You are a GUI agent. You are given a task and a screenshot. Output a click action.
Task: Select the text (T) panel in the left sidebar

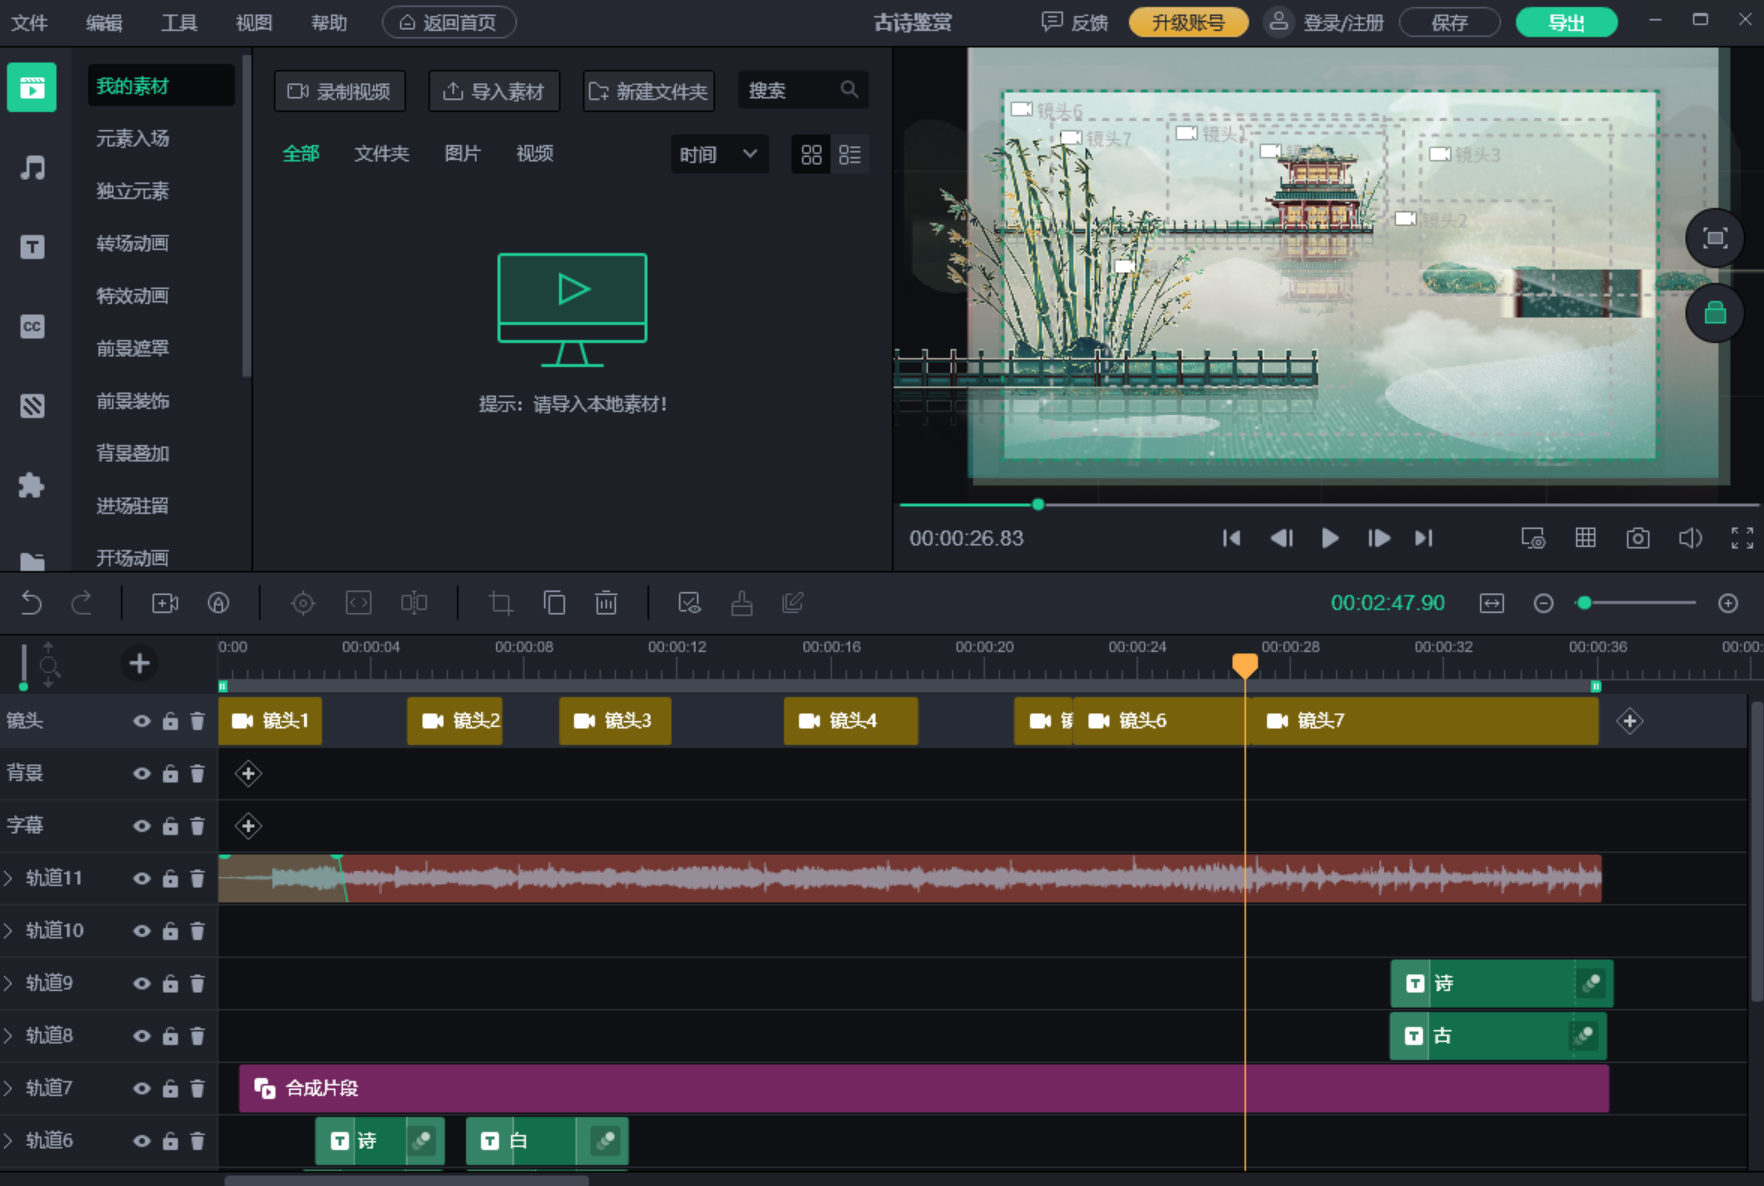coord(33,247)
